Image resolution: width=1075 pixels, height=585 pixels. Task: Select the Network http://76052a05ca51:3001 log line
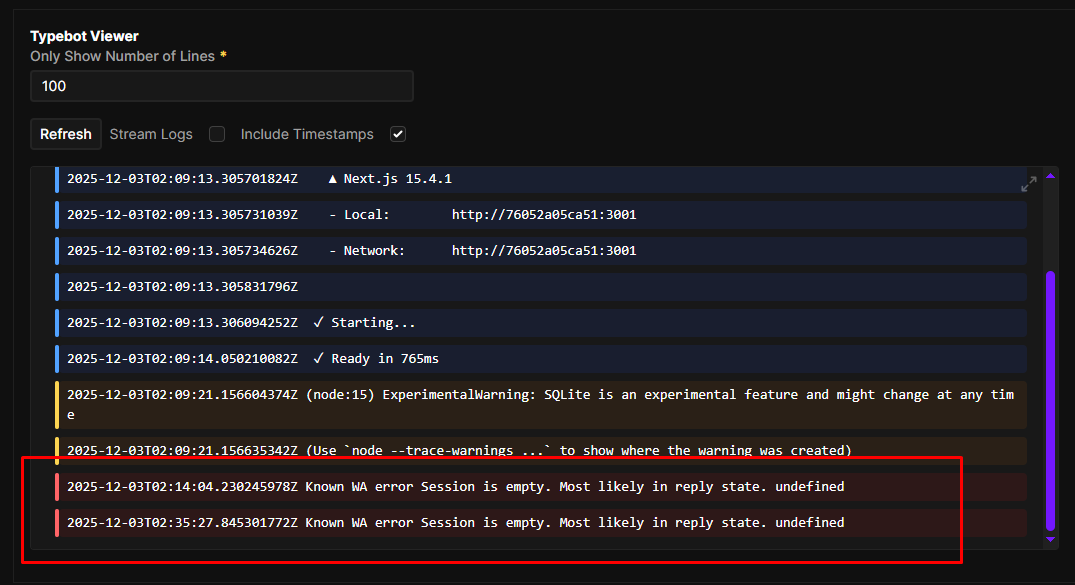pos(541,251)
